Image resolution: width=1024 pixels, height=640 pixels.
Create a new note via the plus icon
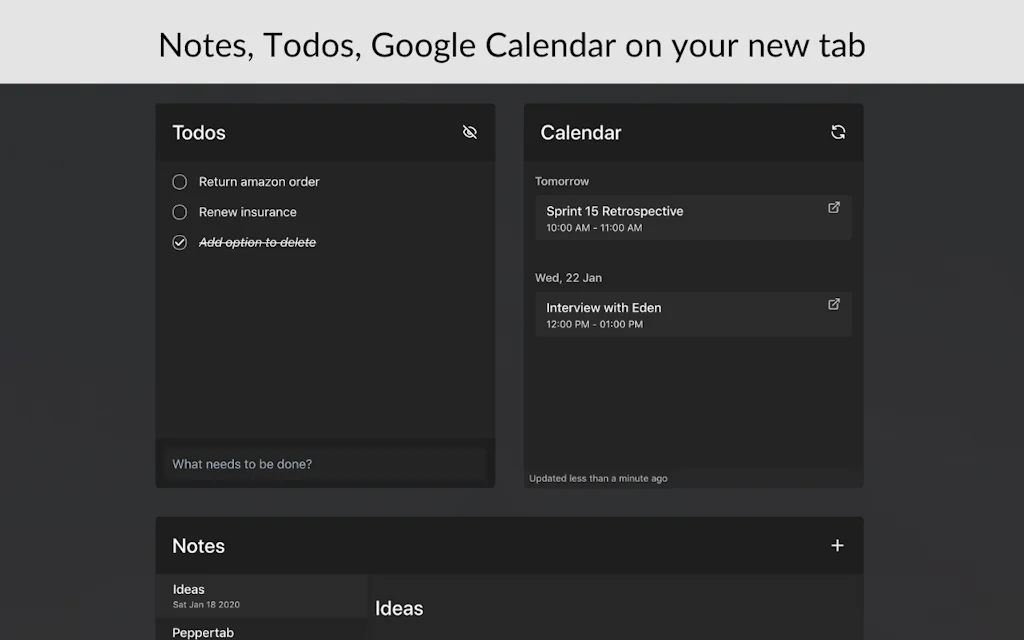[x=837, y=545]
